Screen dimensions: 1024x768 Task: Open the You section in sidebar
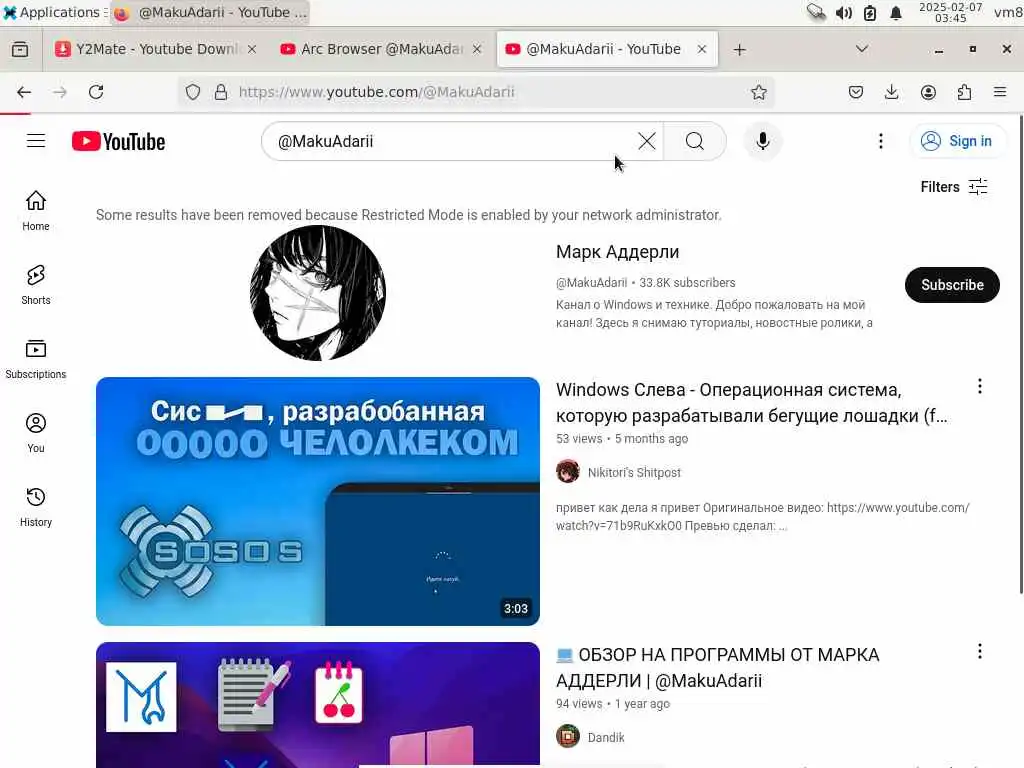36,433
